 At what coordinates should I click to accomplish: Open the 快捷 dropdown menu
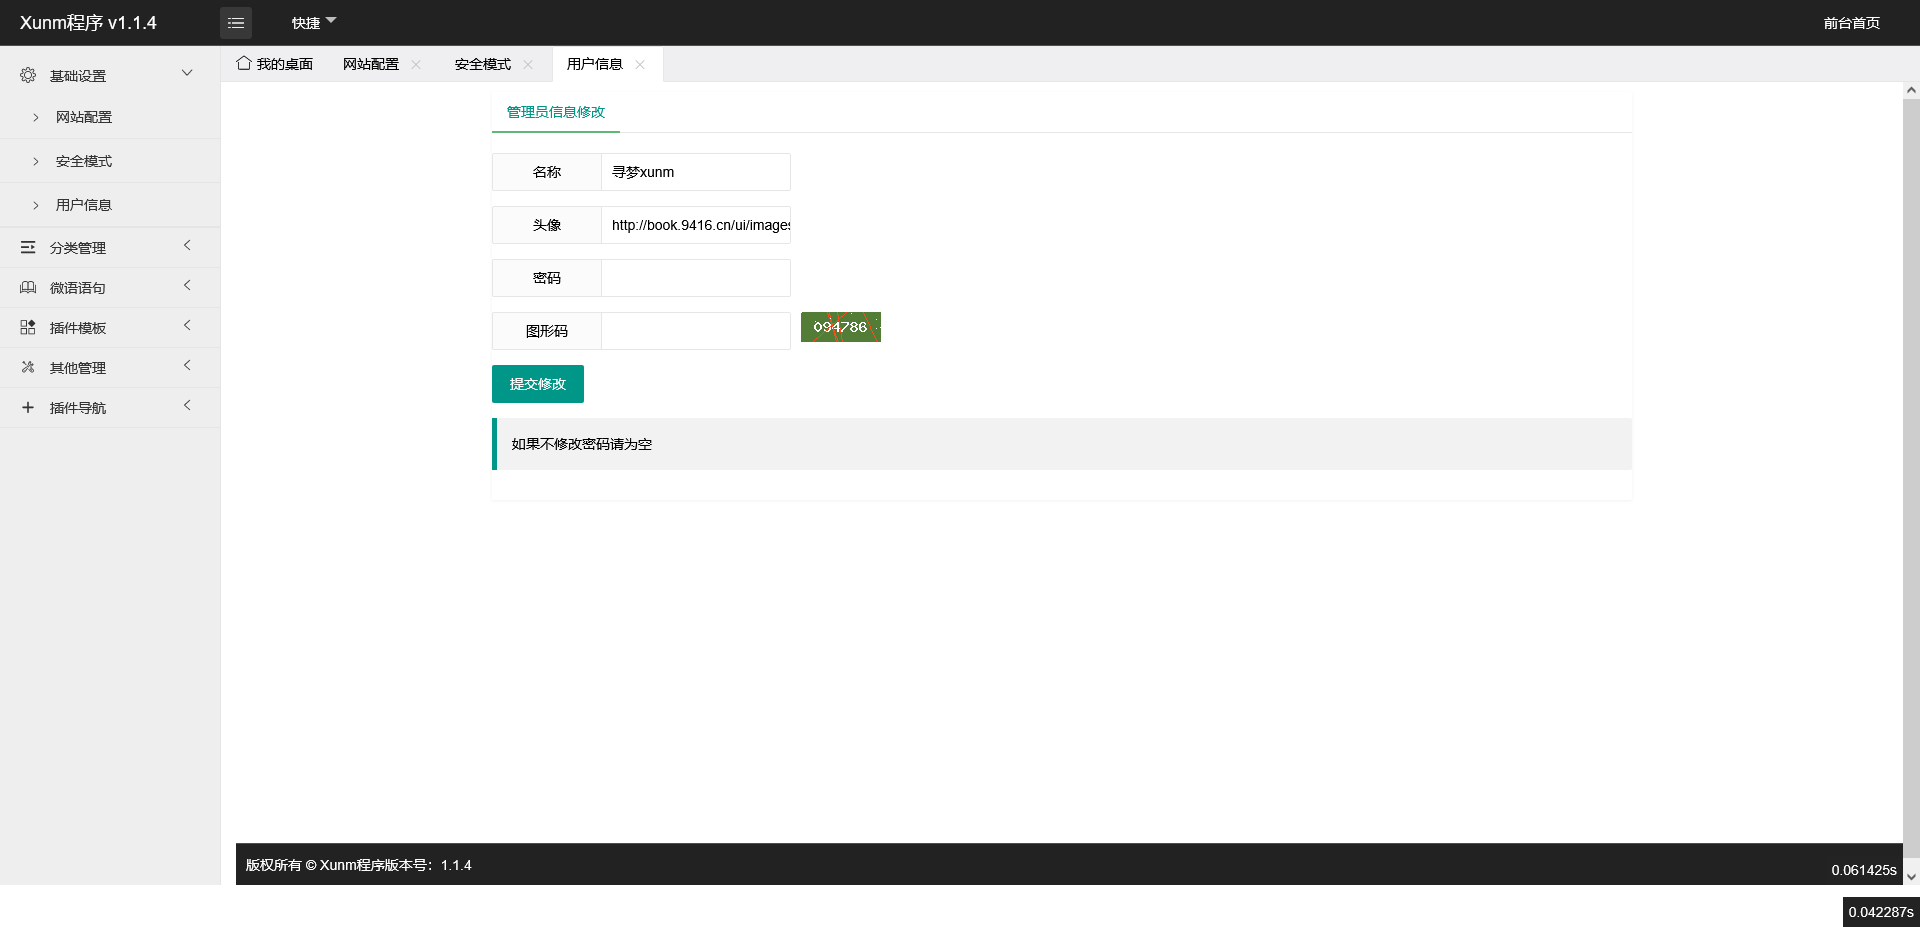point(313,22)
